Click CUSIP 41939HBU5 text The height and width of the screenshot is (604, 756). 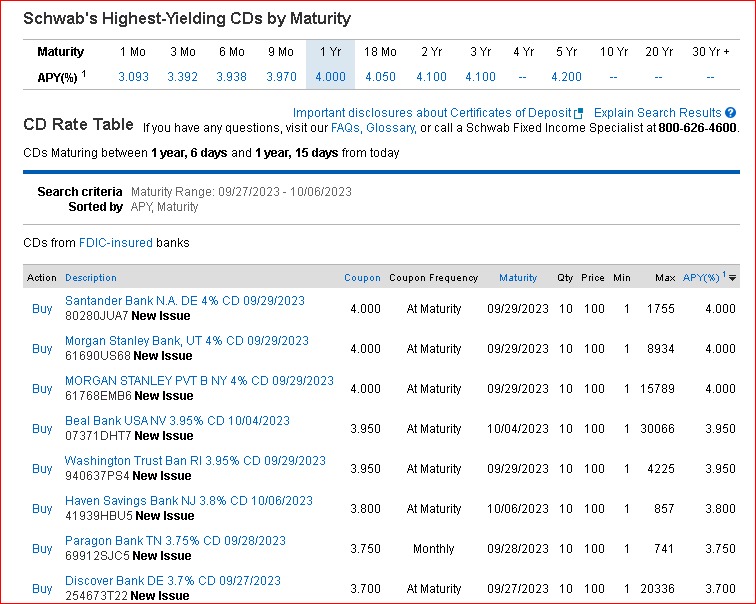(x=99, y=516)
